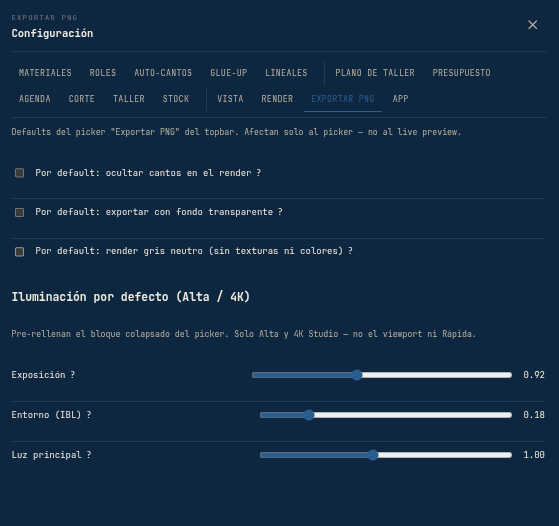Image resolution: width=559 pixels, height=526 pixels.
Task: Open the Presupuesto tab
Action: coord(461,73)
